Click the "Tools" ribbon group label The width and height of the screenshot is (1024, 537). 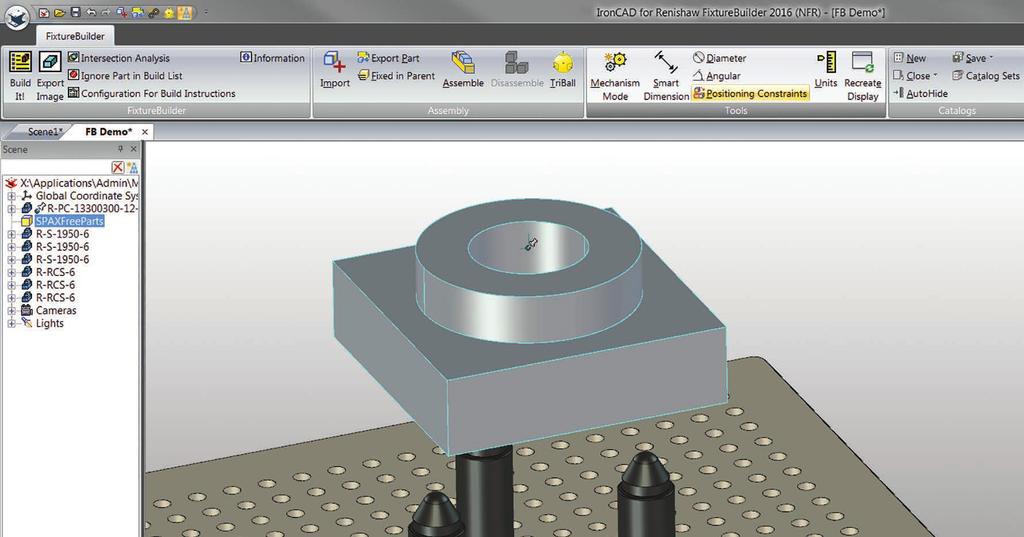[736, 110]
